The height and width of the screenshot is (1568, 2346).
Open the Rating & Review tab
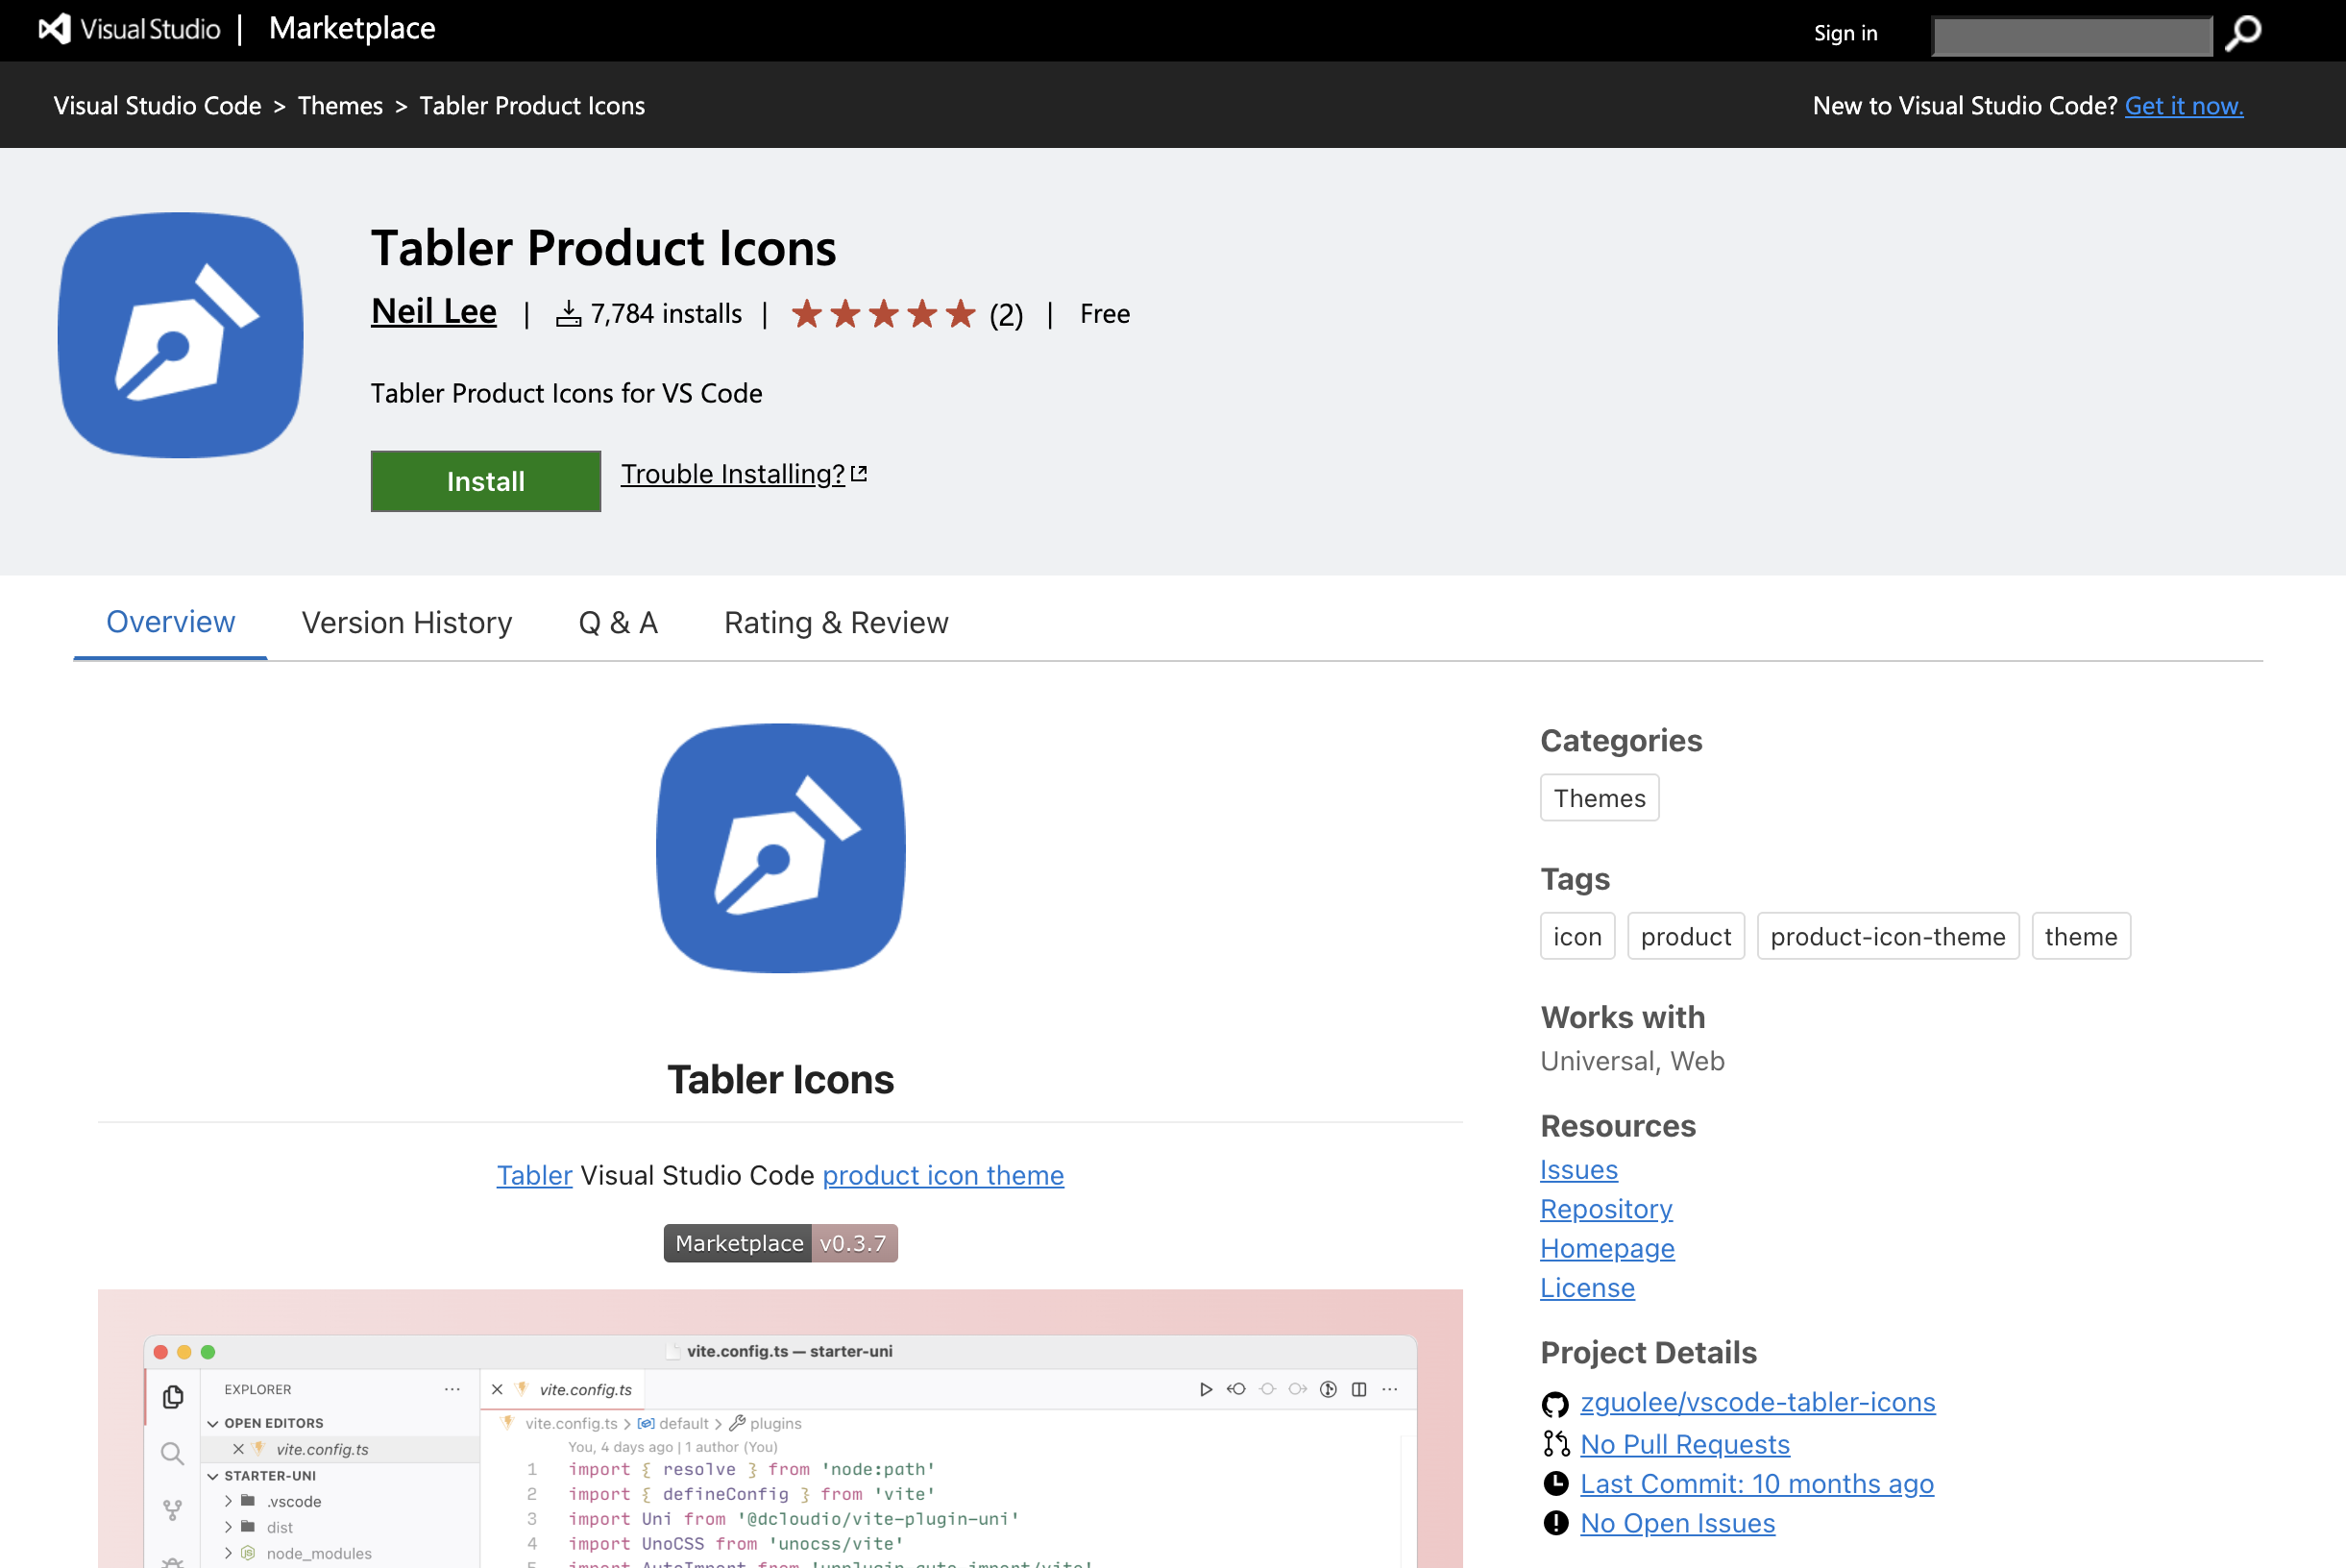pyautogui.click(x=835, y=622)
